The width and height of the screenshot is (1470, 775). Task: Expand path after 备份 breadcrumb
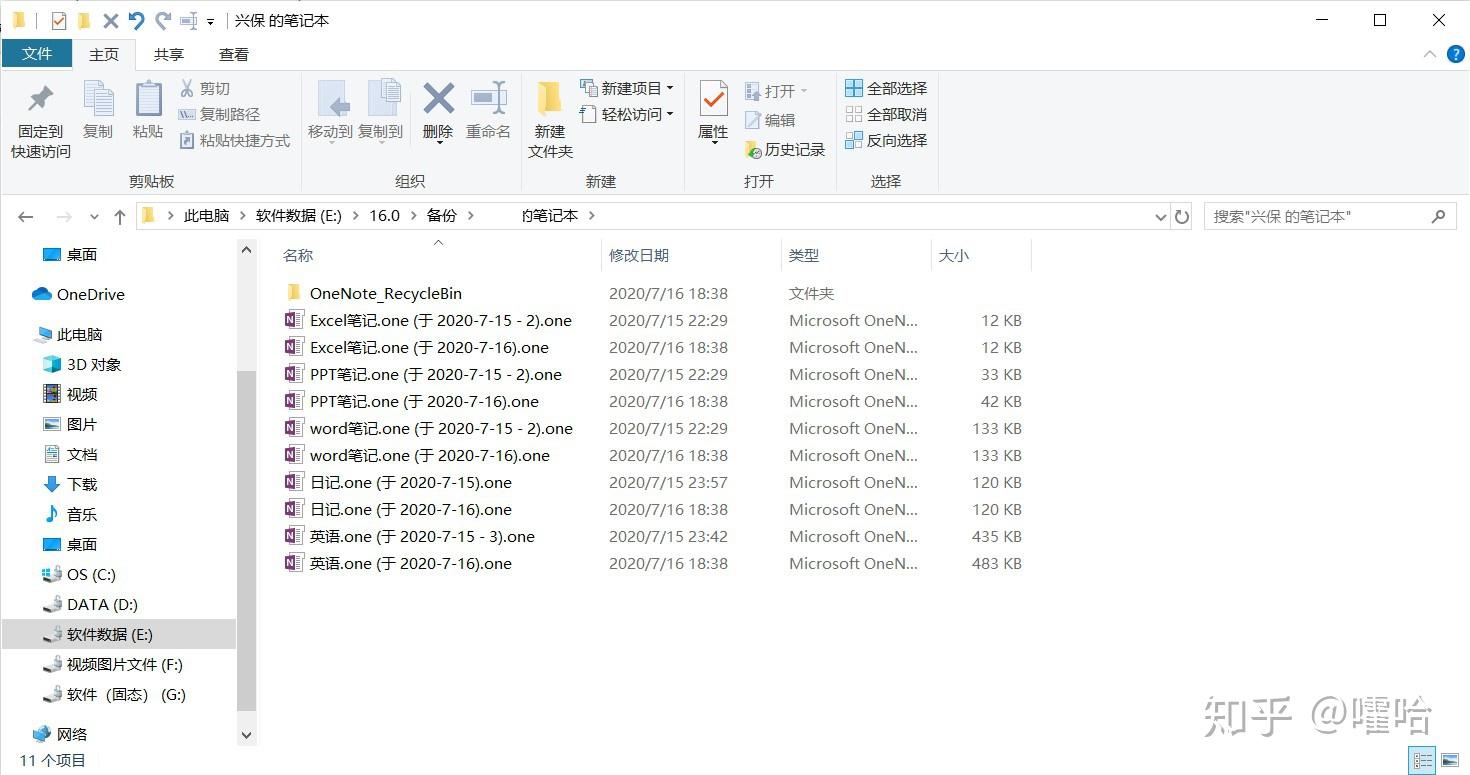tap(471, 216)
